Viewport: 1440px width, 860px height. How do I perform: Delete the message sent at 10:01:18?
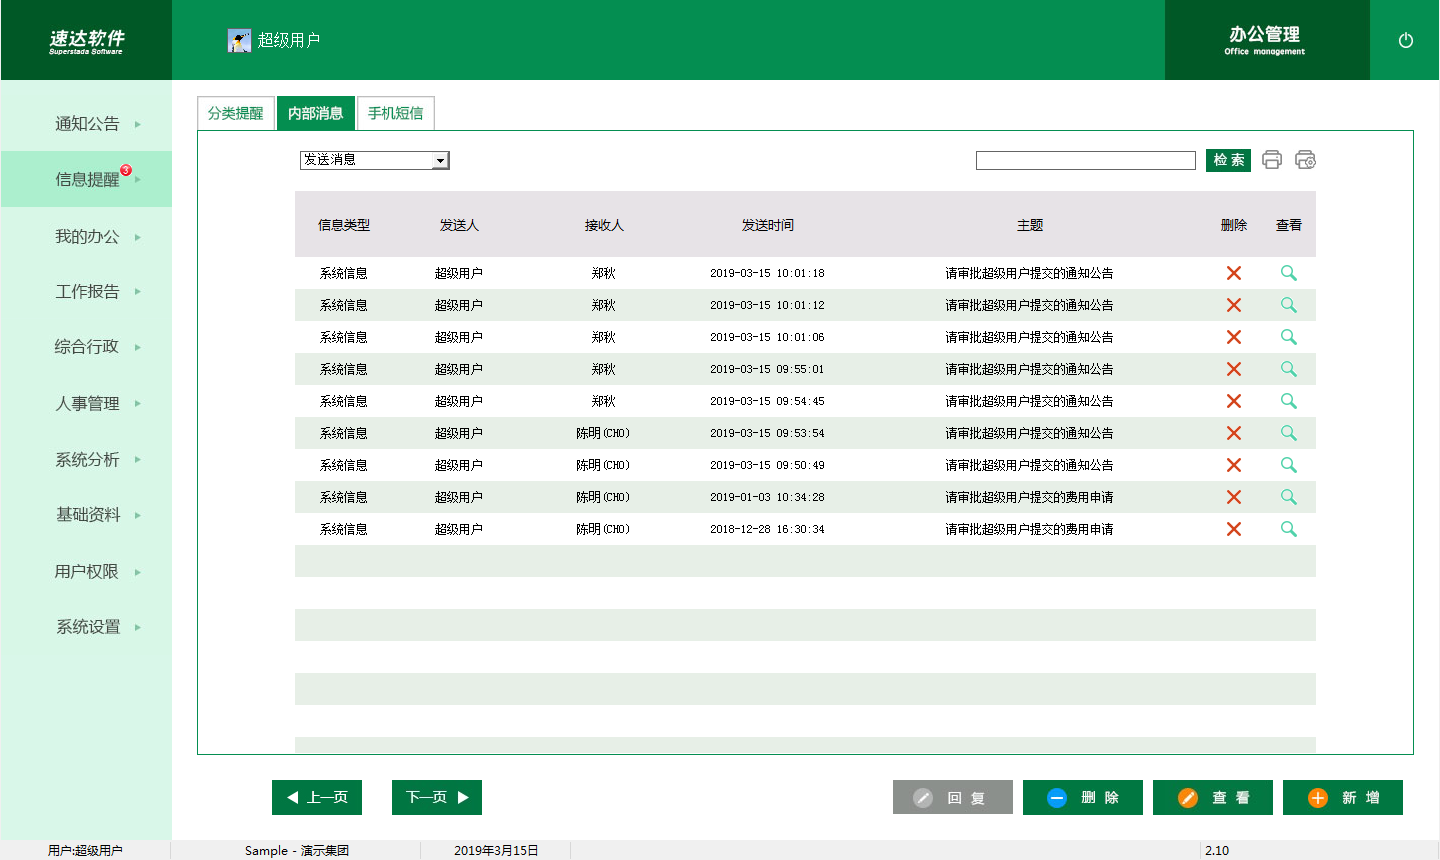pyautogui.click(x=1233, y=273)
